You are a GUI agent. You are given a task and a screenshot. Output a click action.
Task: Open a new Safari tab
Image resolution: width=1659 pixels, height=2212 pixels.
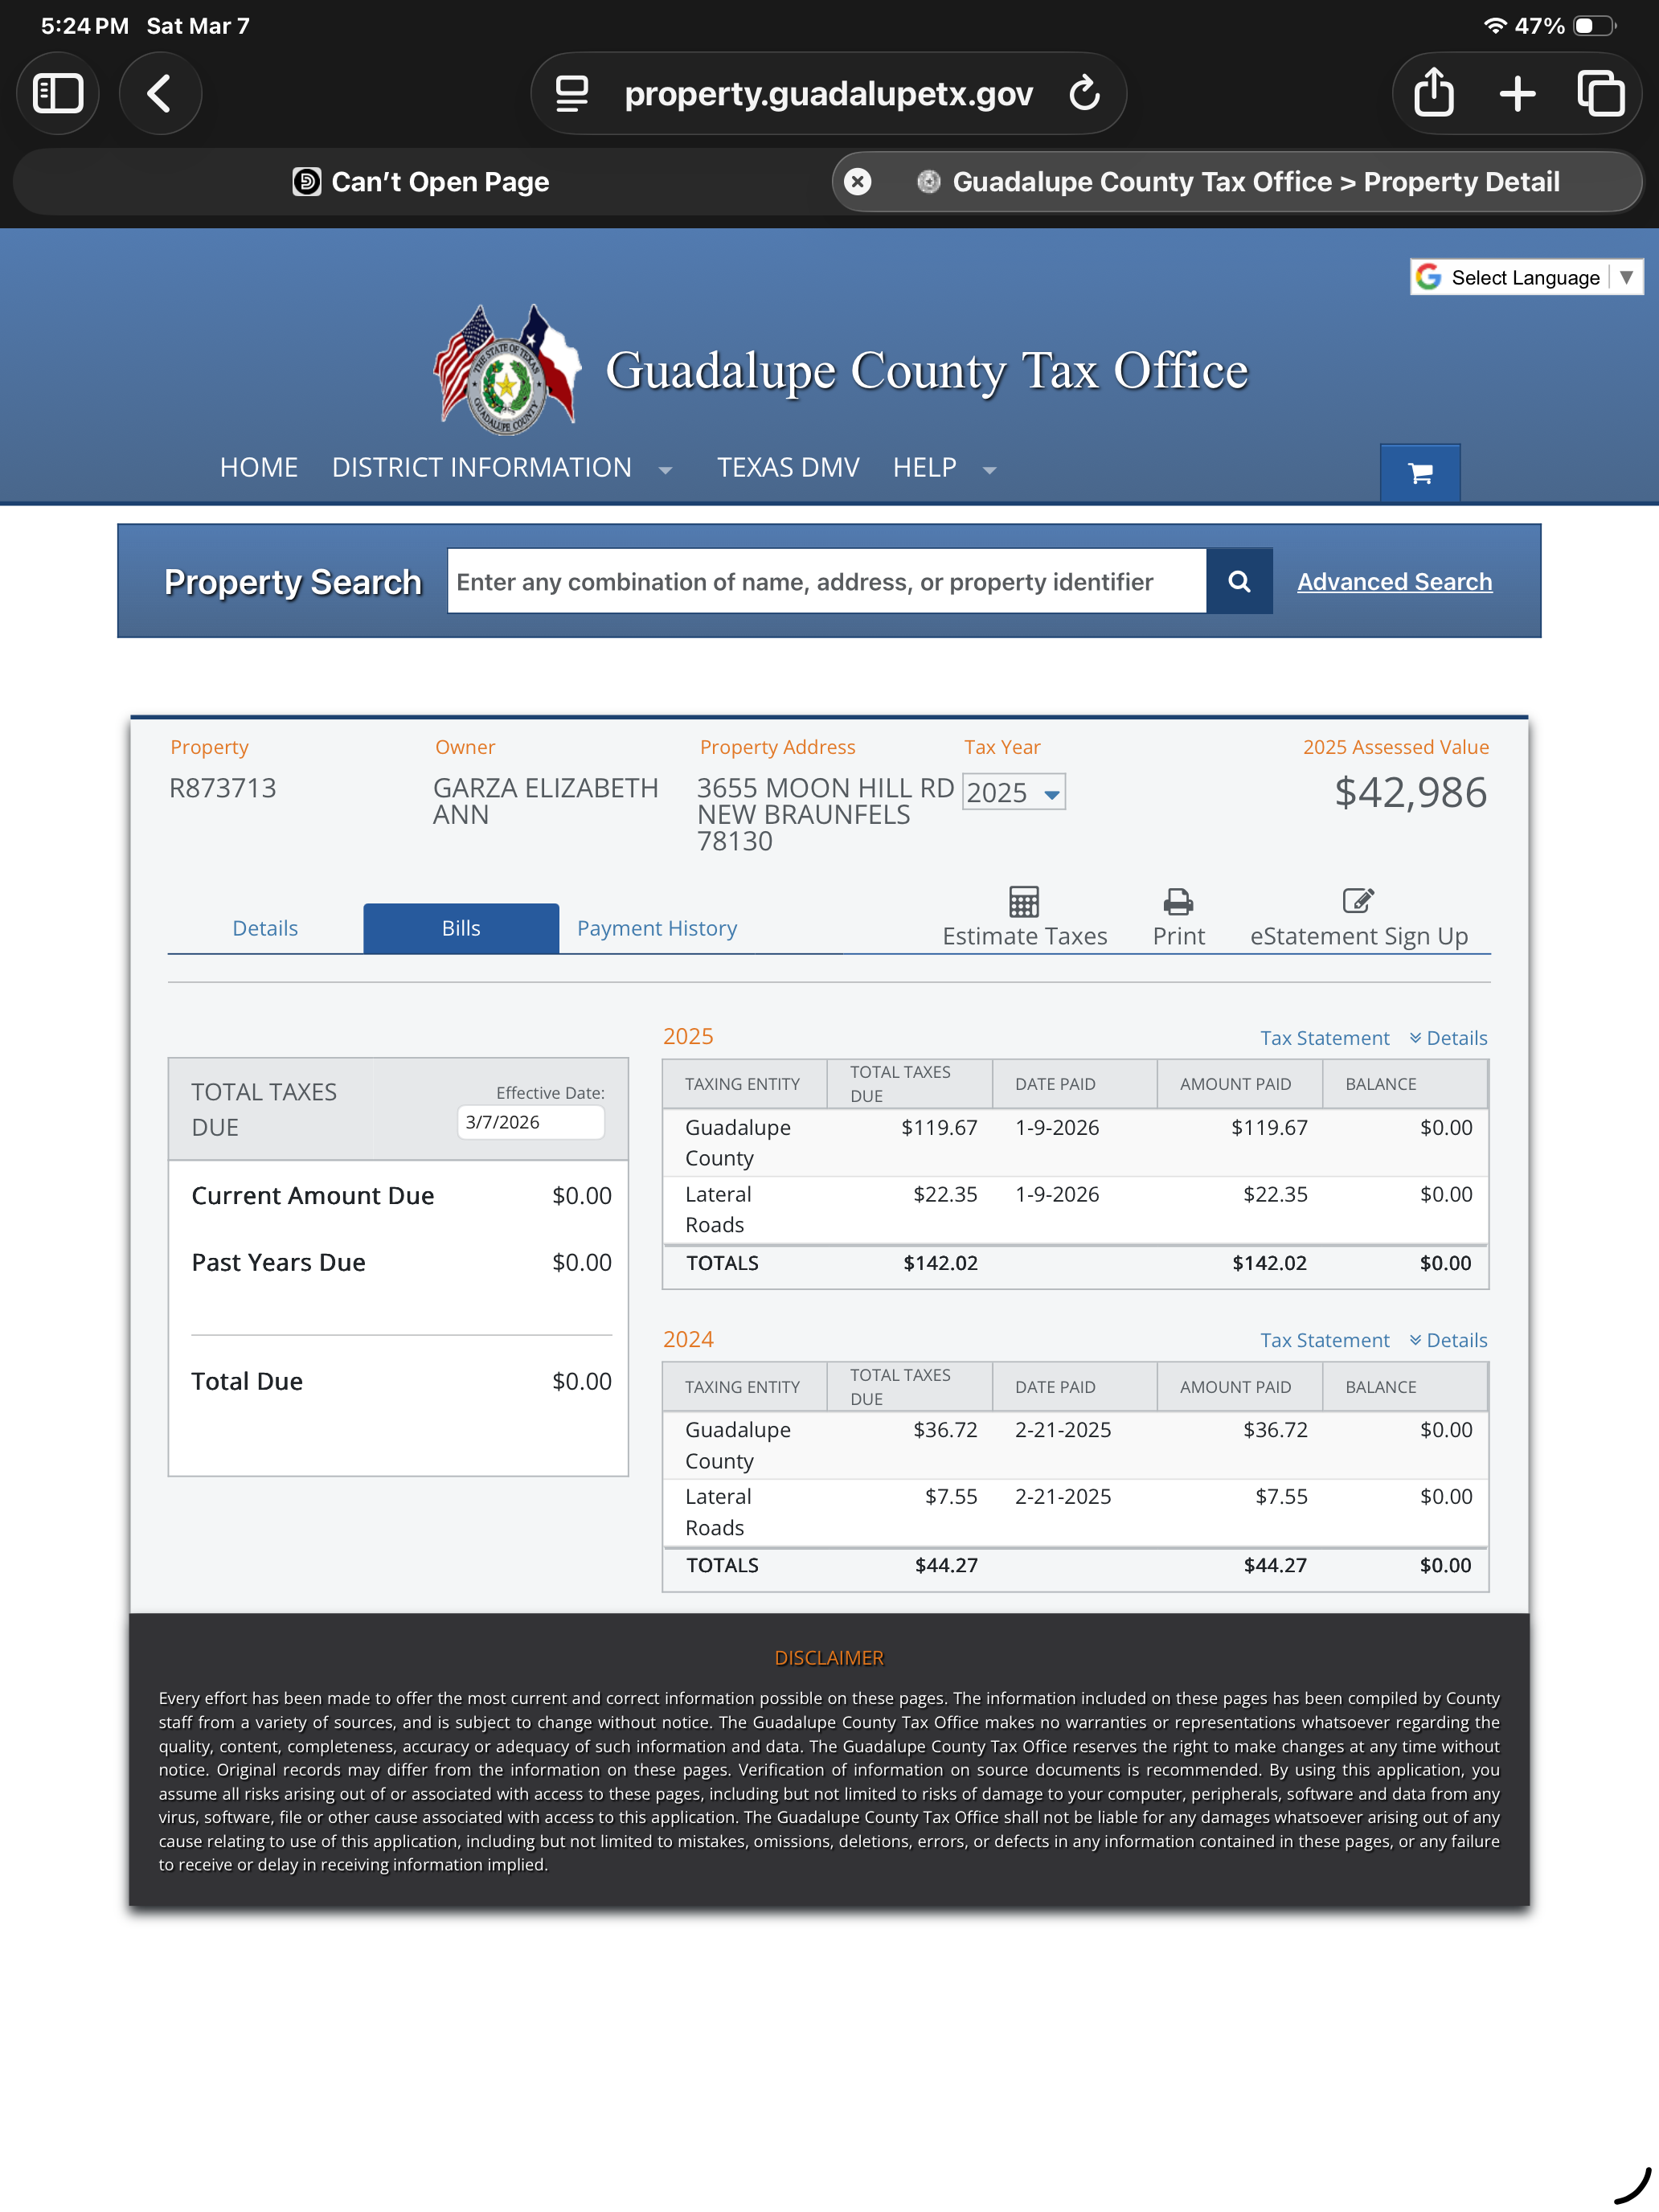(x=1517, y=94)
